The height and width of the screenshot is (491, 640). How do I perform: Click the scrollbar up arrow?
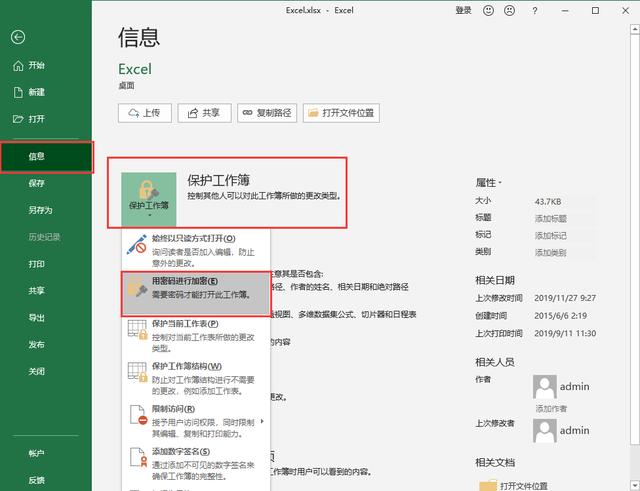pyautogui.click(x=635, y=29)
